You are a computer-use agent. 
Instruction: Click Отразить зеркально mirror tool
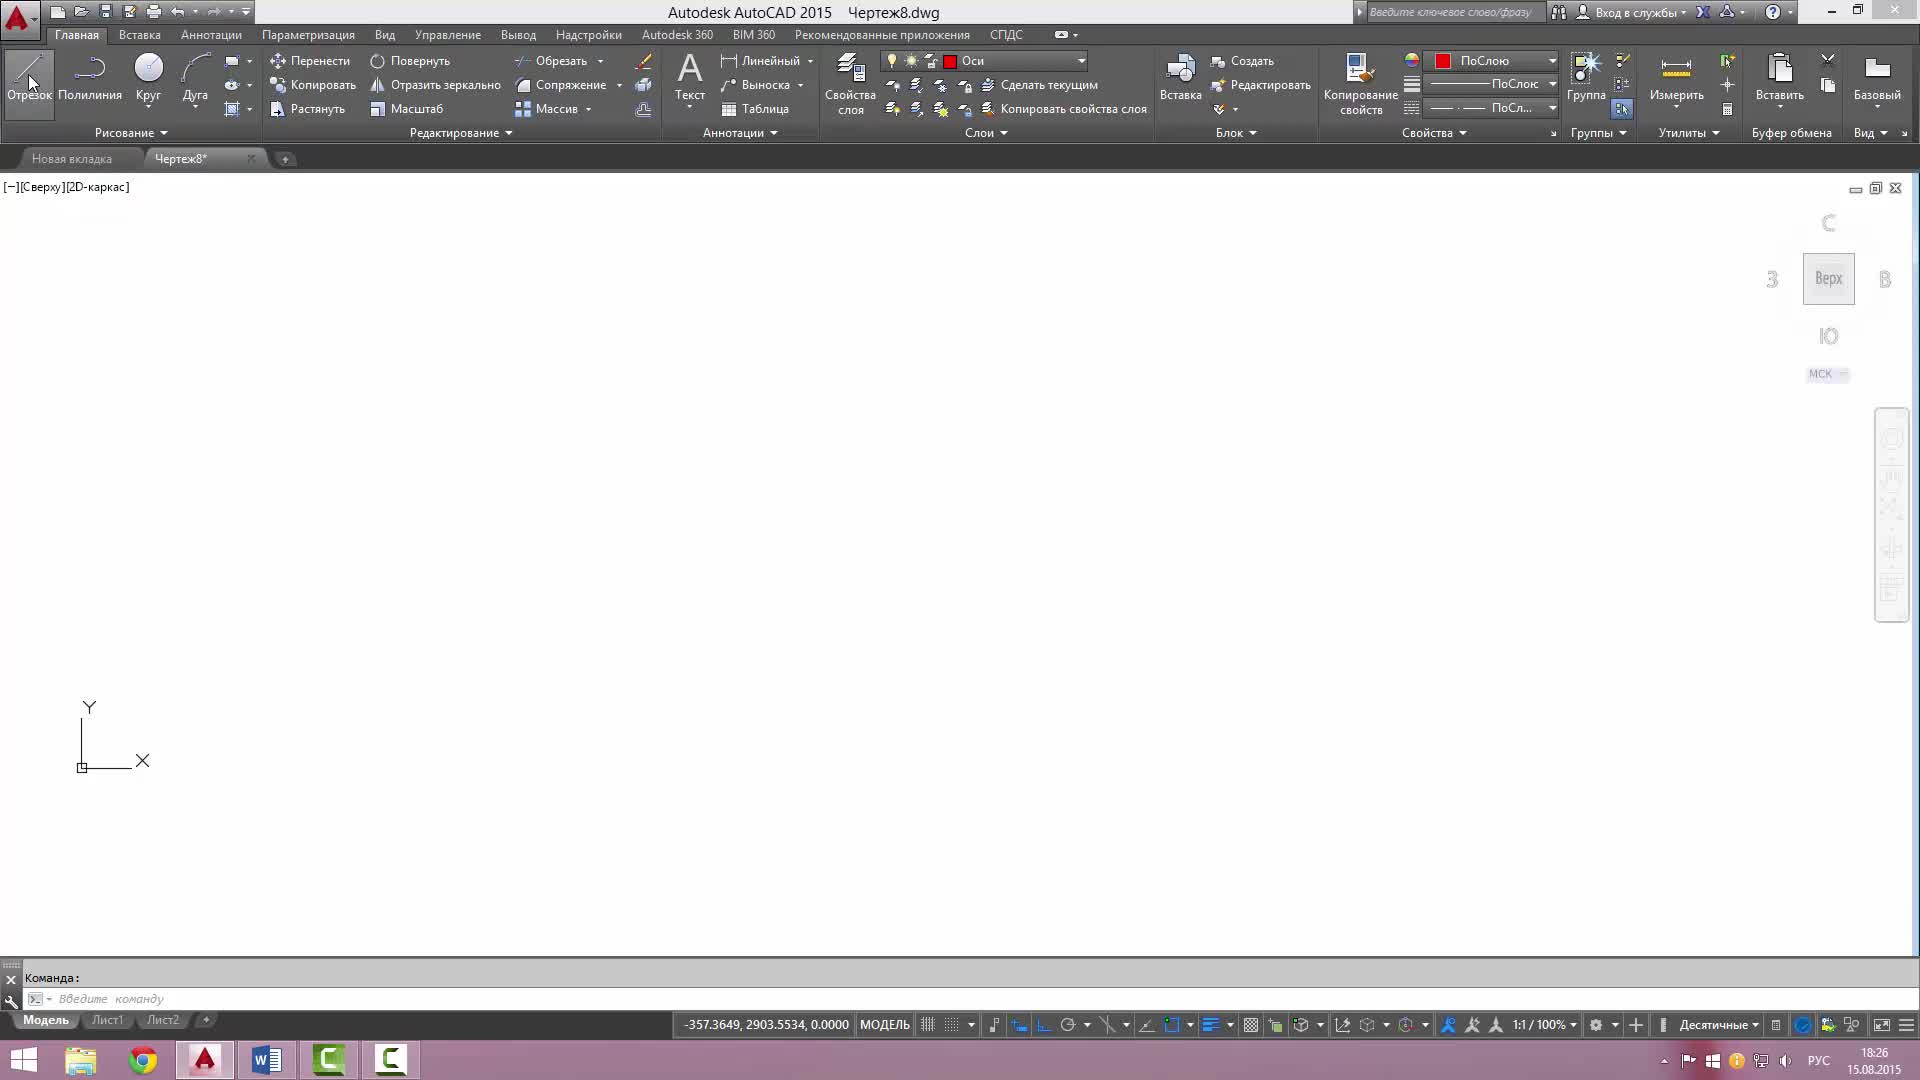(x=435, y=85)
